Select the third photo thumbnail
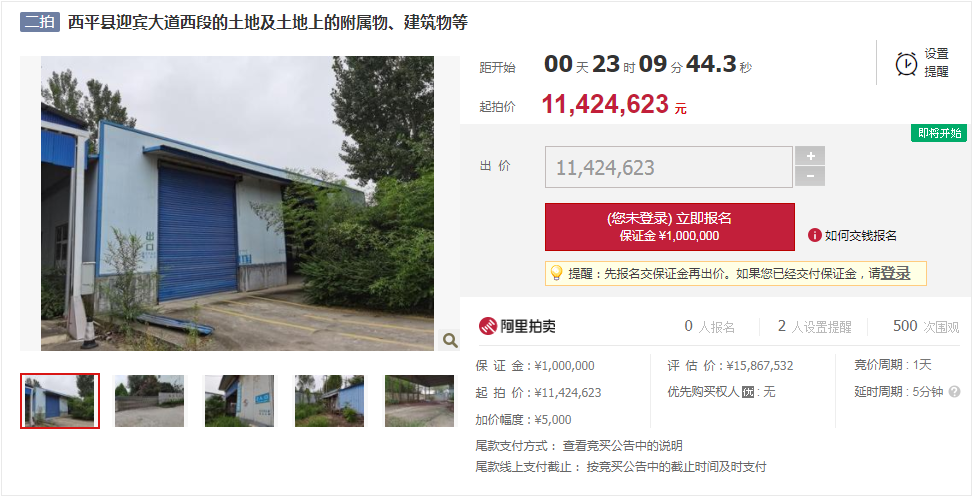The width and height of the screenshot is (972, 498). [x=239, y=401]
